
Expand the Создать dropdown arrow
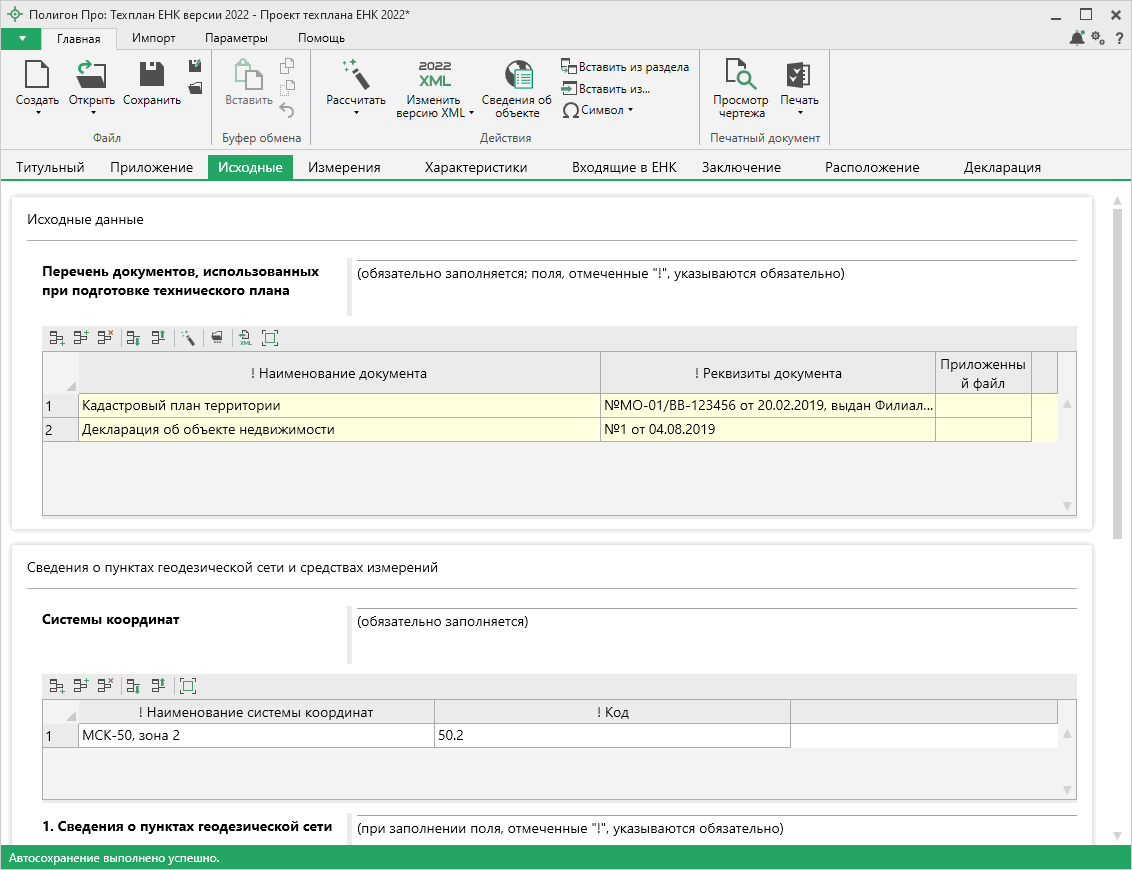[x=37, y=113]
